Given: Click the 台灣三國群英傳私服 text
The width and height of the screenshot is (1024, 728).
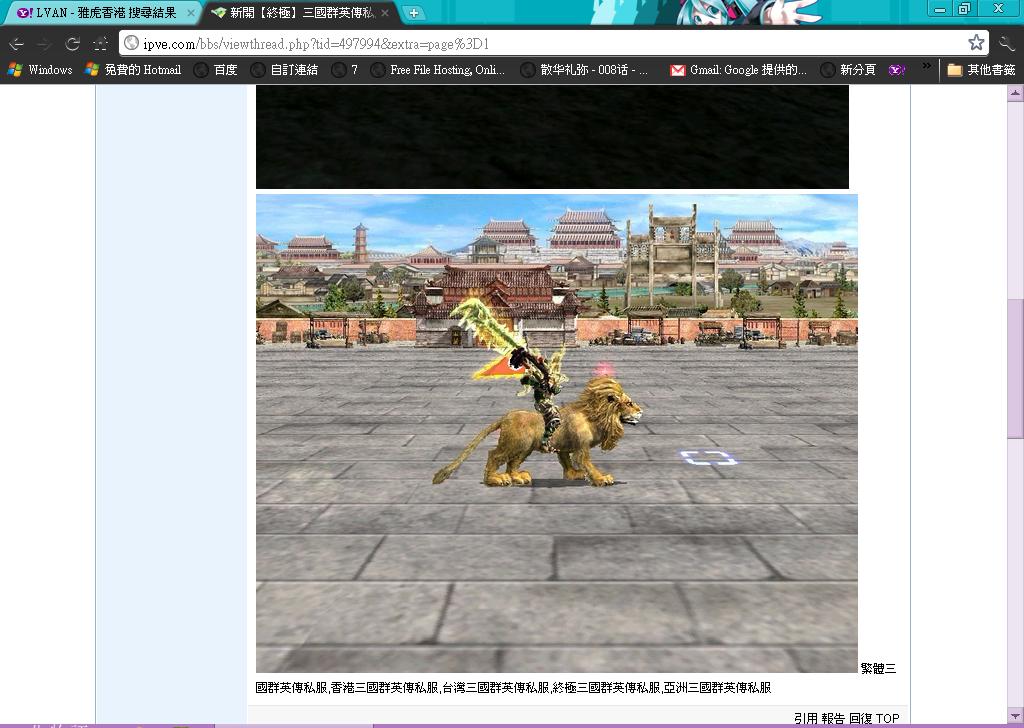Looking at the screenshot, I should (496, 688).
